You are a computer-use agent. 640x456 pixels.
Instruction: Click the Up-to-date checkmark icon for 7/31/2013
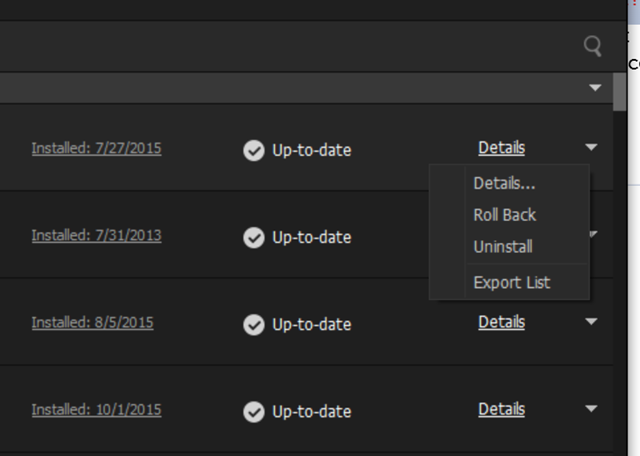[x=254, y=237]
